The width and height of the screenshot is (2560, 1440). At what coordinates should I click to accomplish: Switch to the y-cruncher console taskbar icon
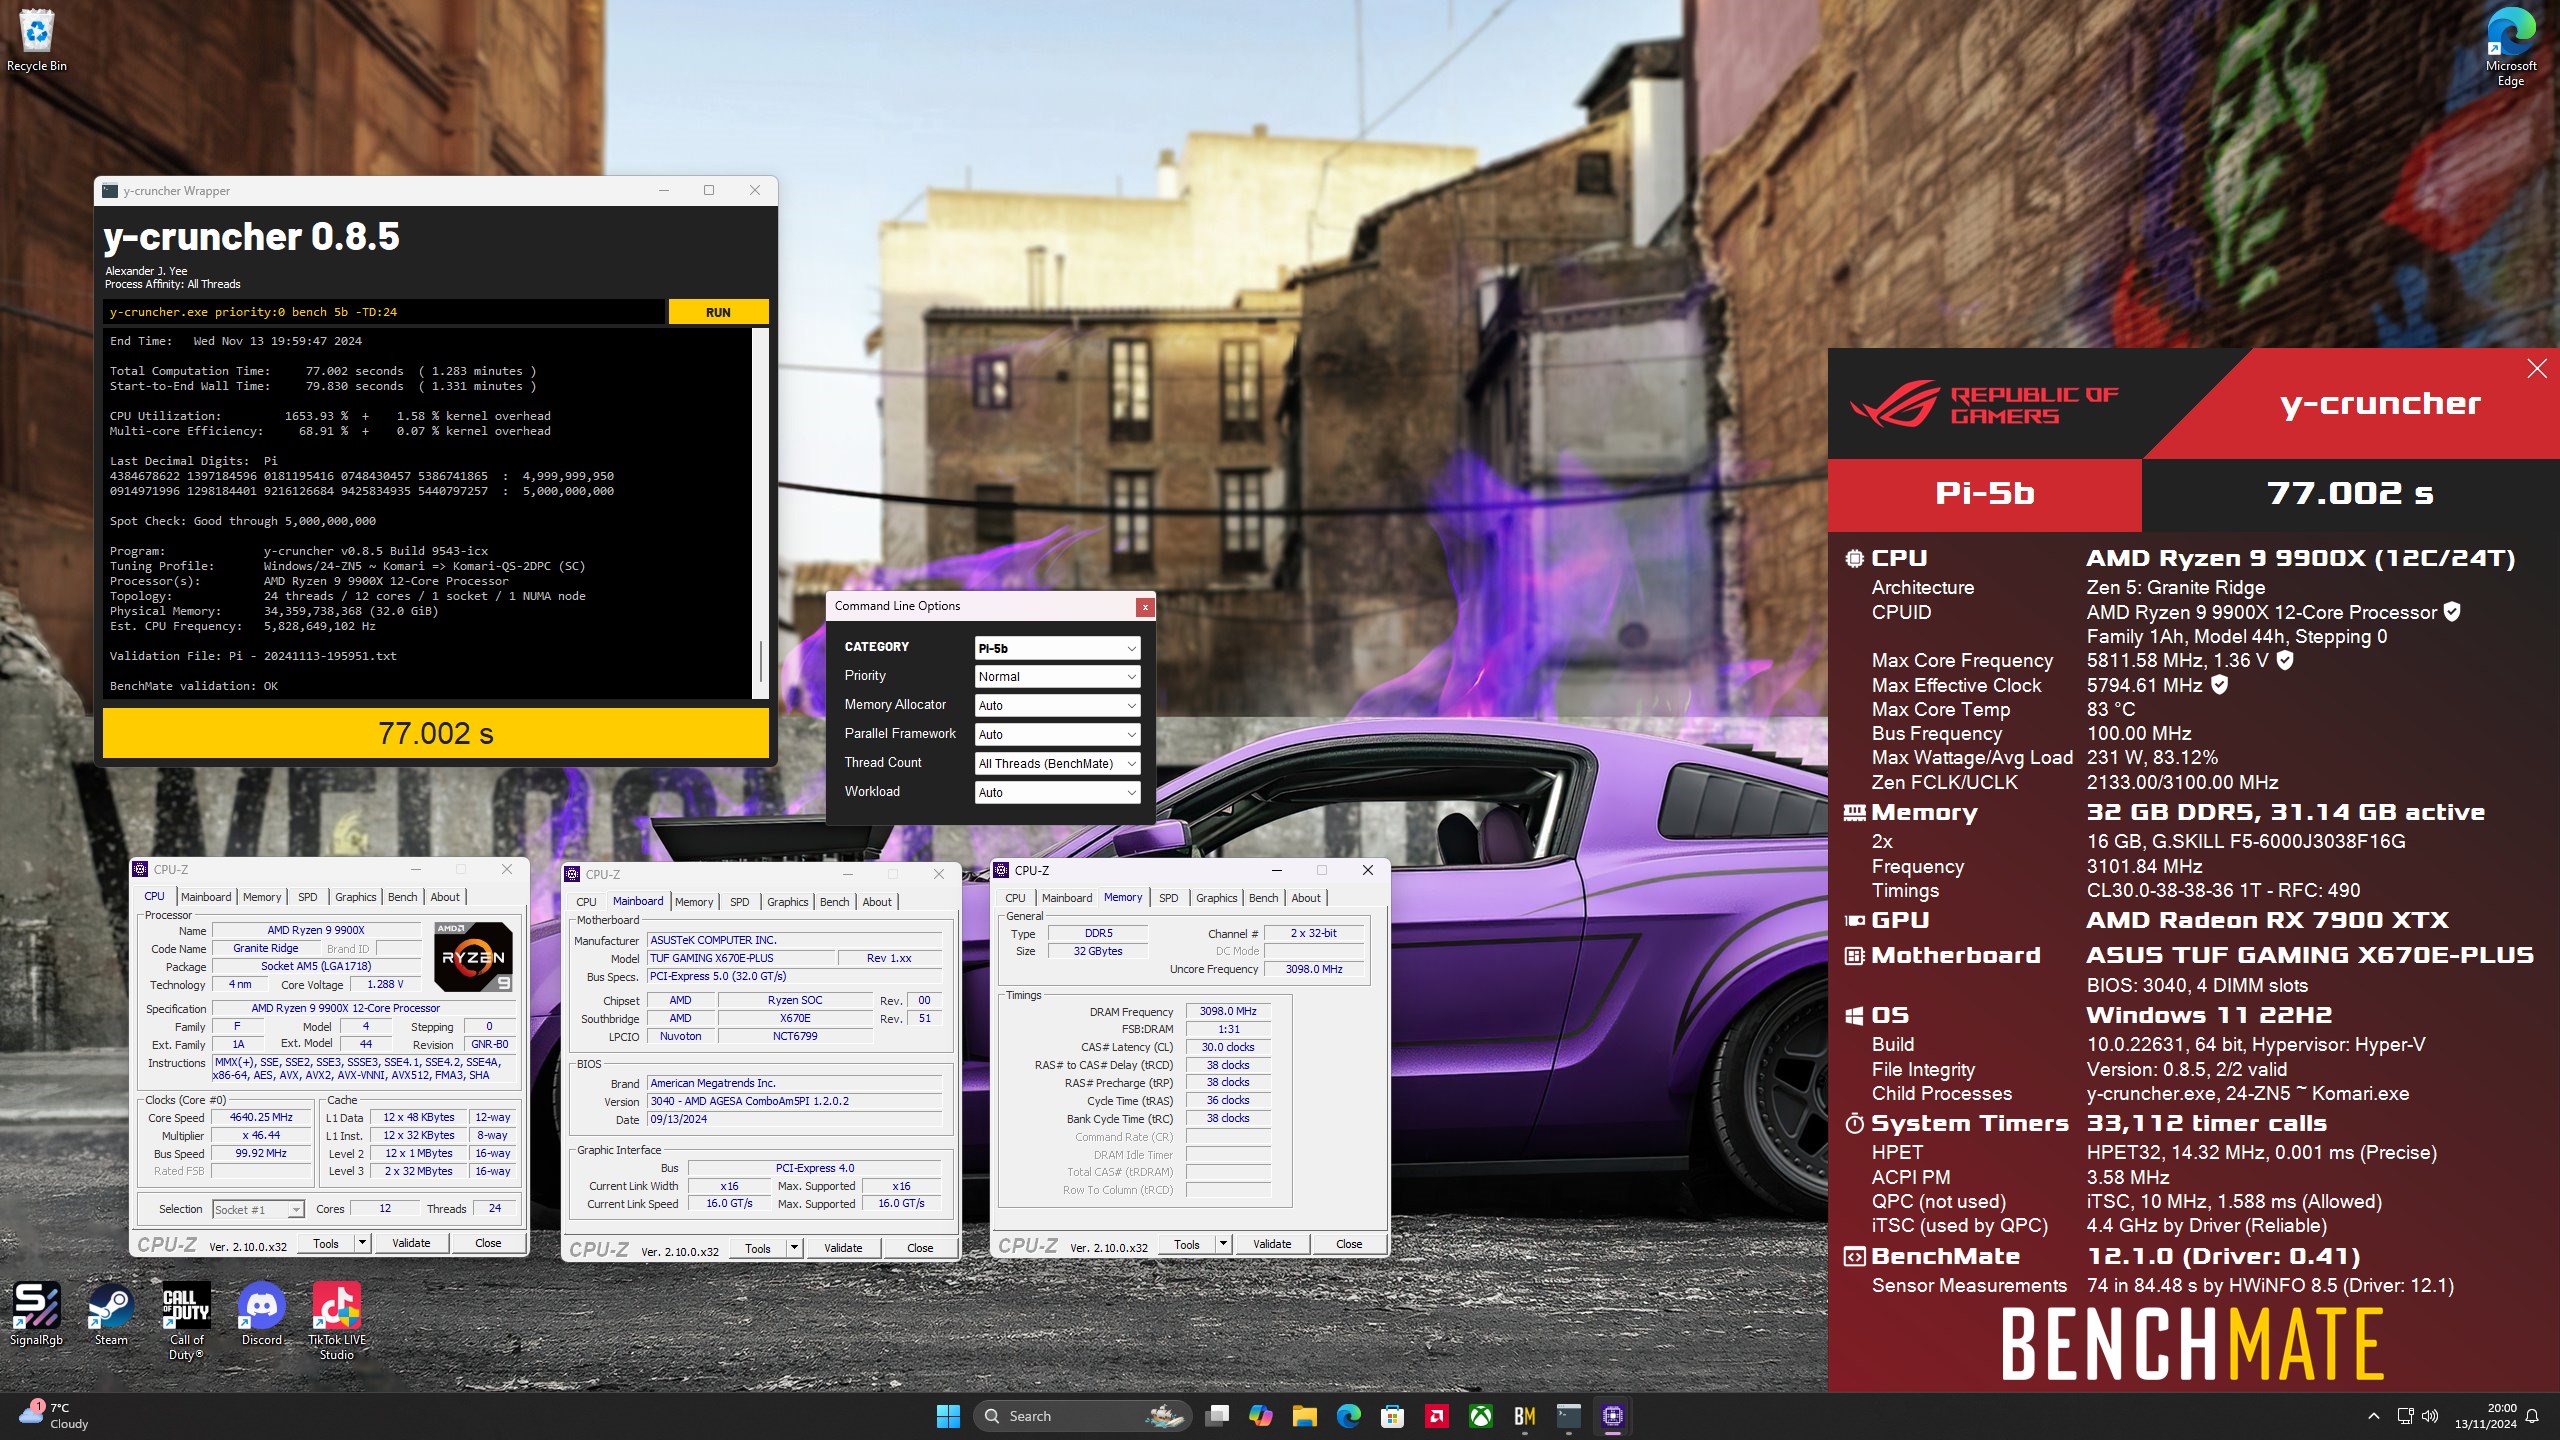[1568, 1416]
